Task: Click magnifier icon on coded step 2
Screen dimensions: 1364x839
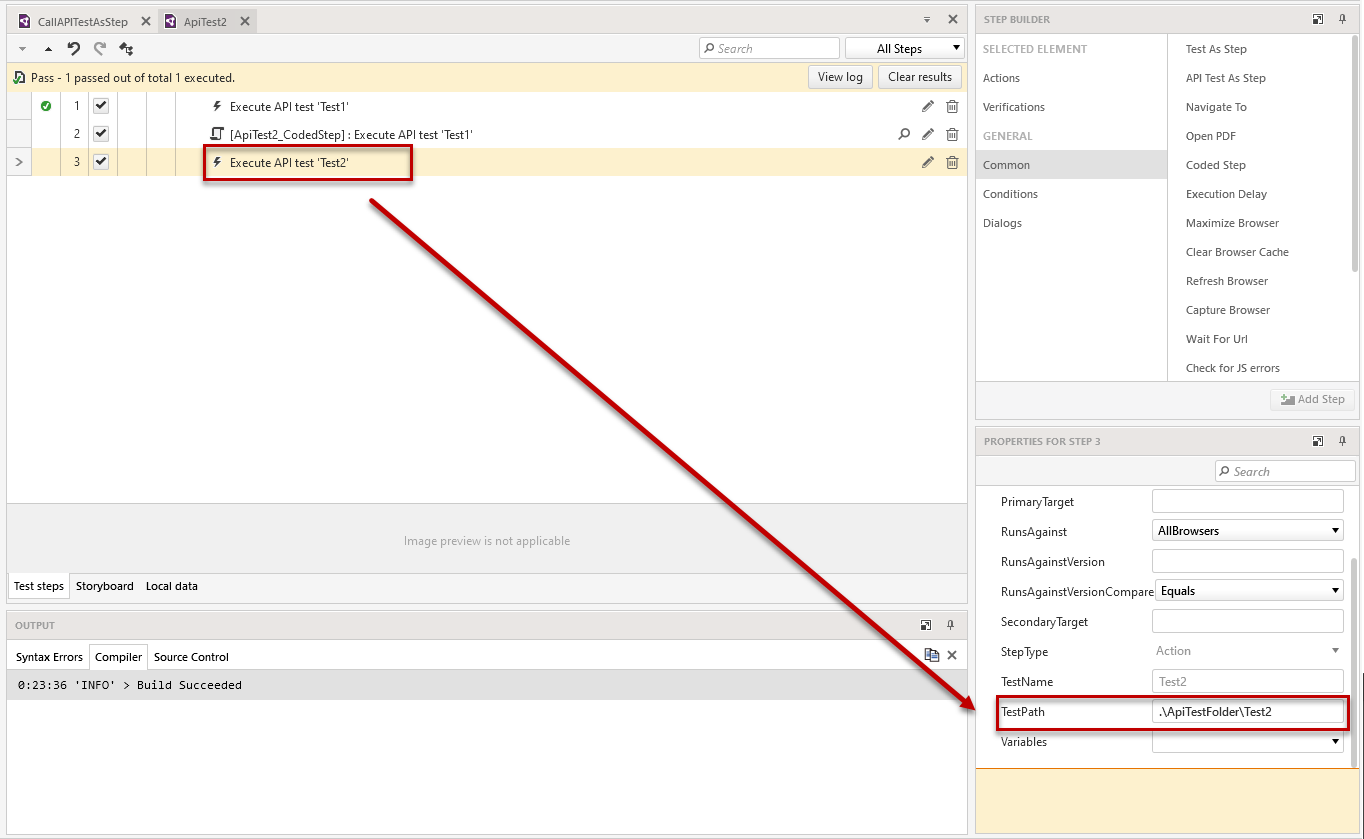Action: [904, 134]
